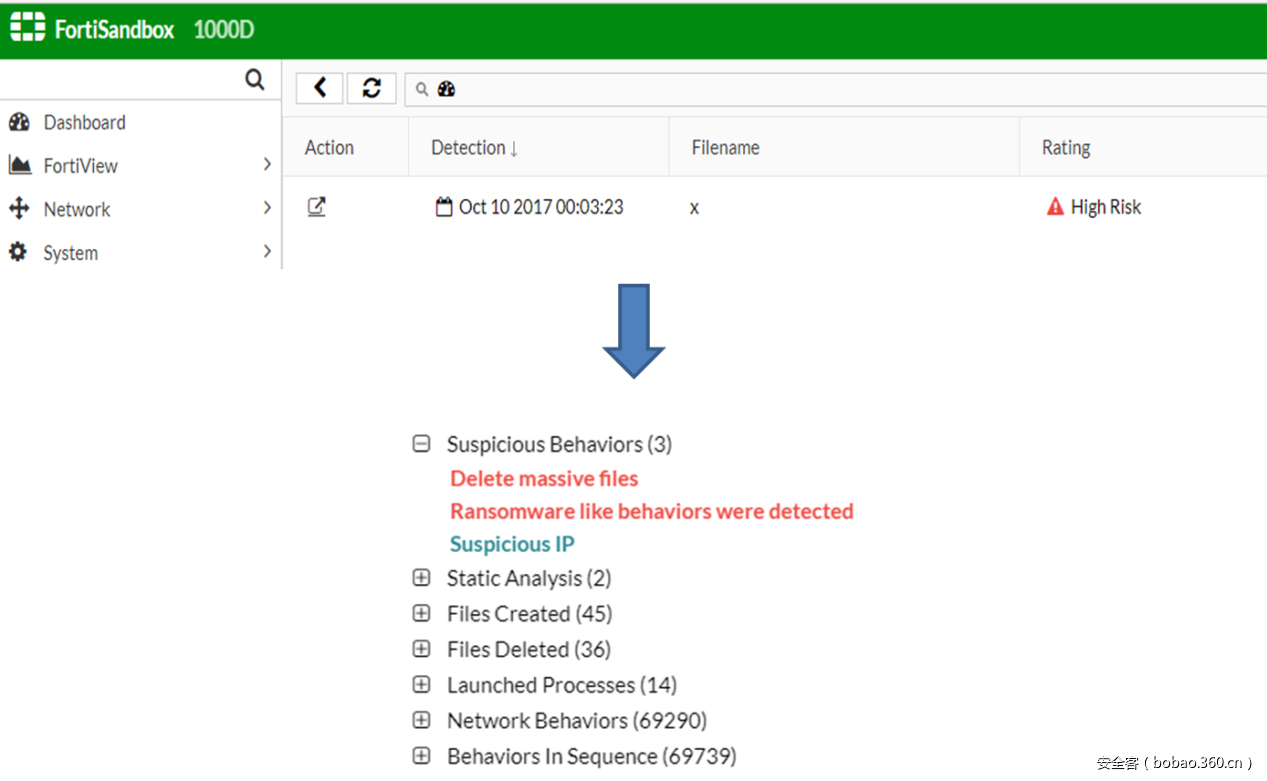Expand the Files Created section

[421, 613]
